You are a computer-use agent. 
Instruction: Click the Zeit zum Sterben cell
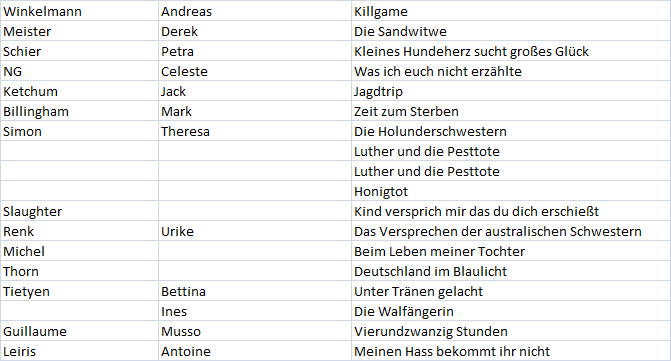pyautogui.click(x=511, y=111)
